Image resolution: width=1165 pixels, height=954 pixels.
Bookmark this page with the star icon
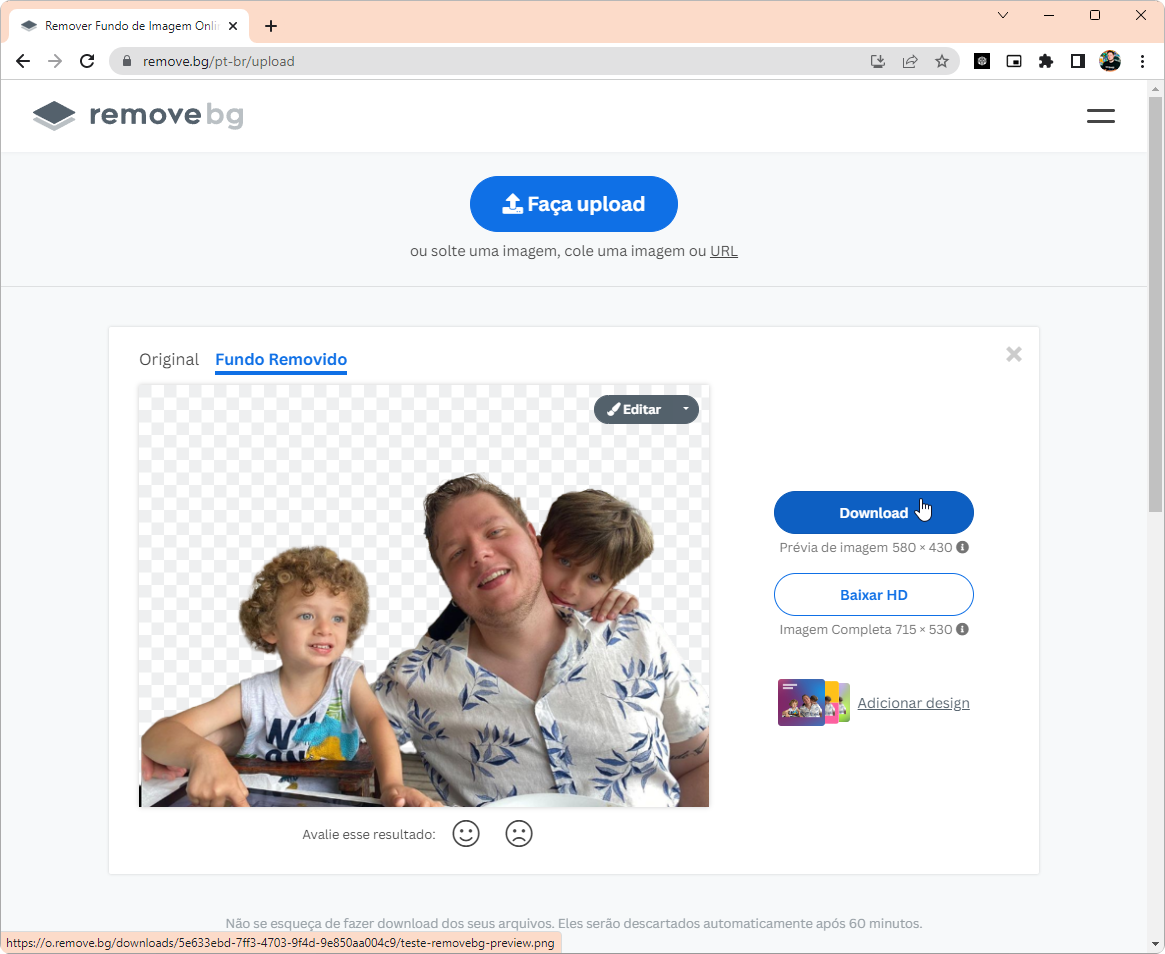coord(942,61)
